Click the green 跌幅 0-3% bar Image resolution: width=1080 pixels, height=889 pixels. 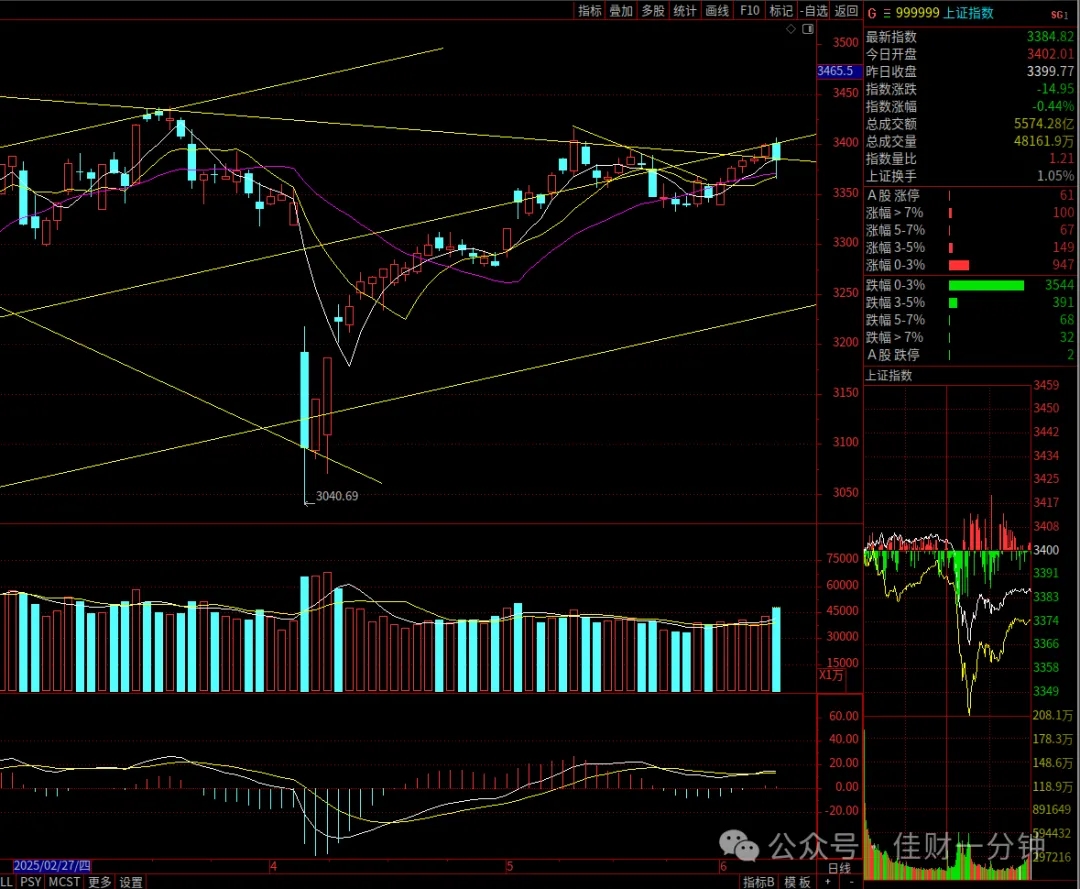tap(986, 285)
